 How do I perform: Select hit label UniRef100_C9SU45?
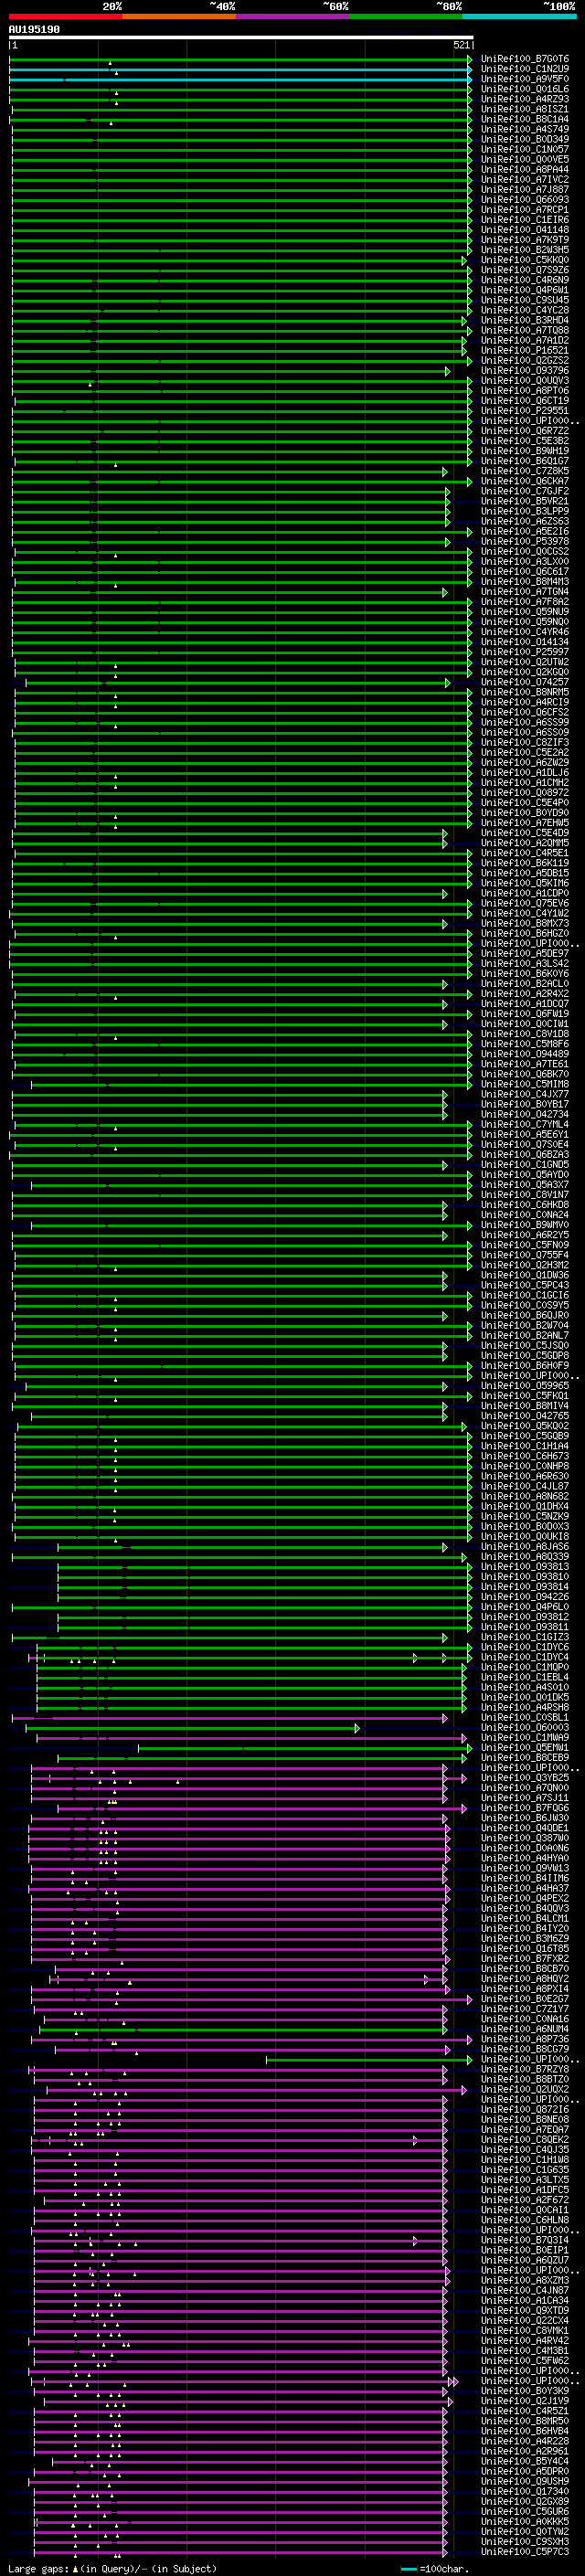pos(525,300)
